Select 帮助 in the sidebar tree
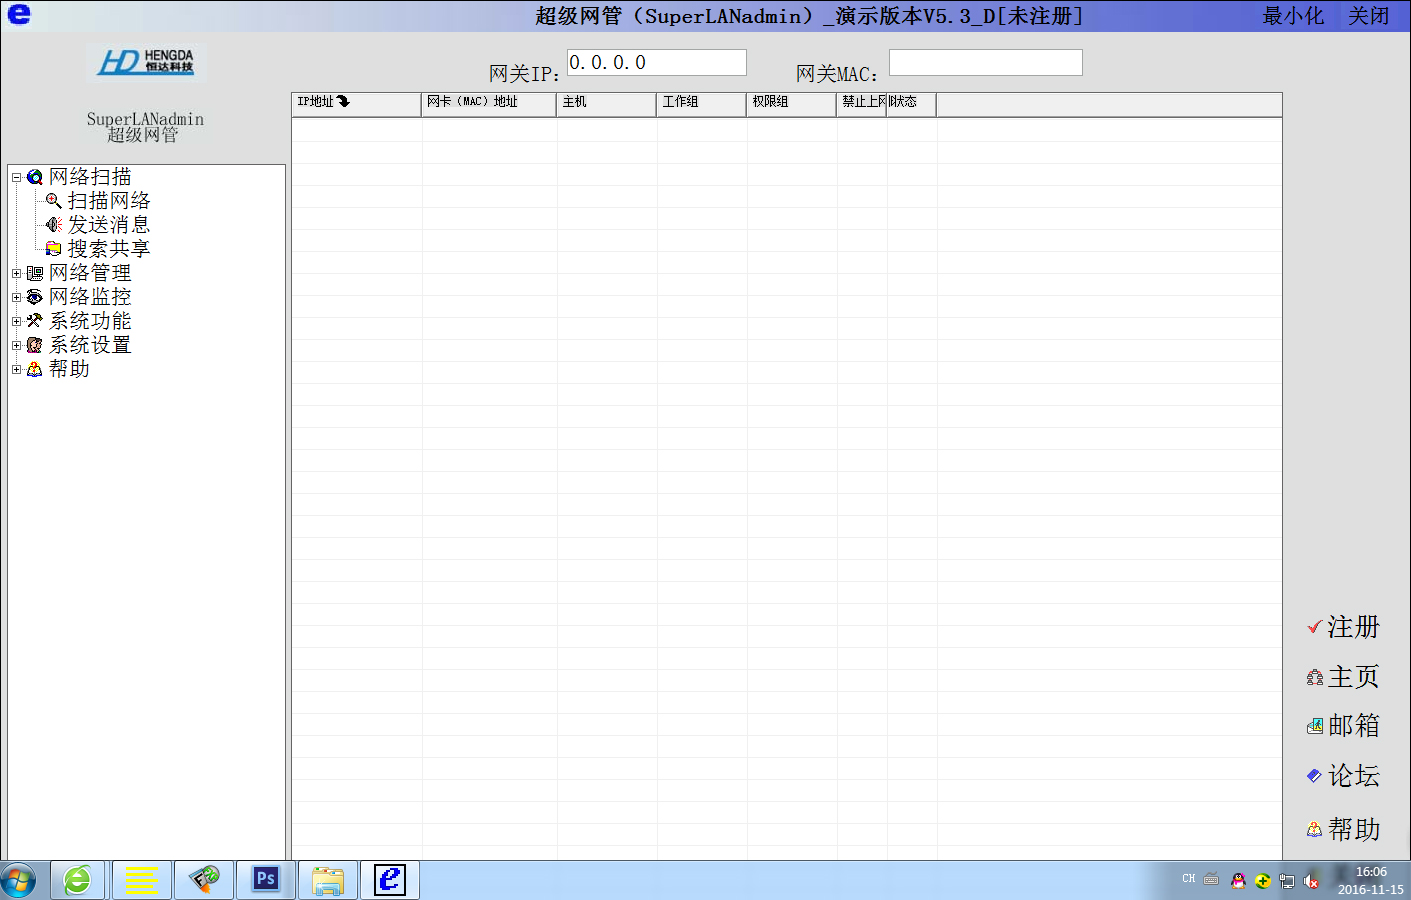The height and width of the screenshot is (900, 1411). coord(69,369)
